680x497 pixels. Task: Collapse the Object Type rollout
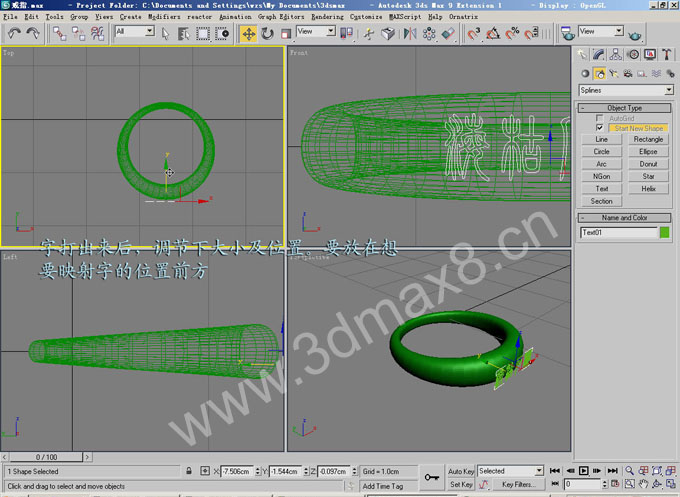(624, 108)
